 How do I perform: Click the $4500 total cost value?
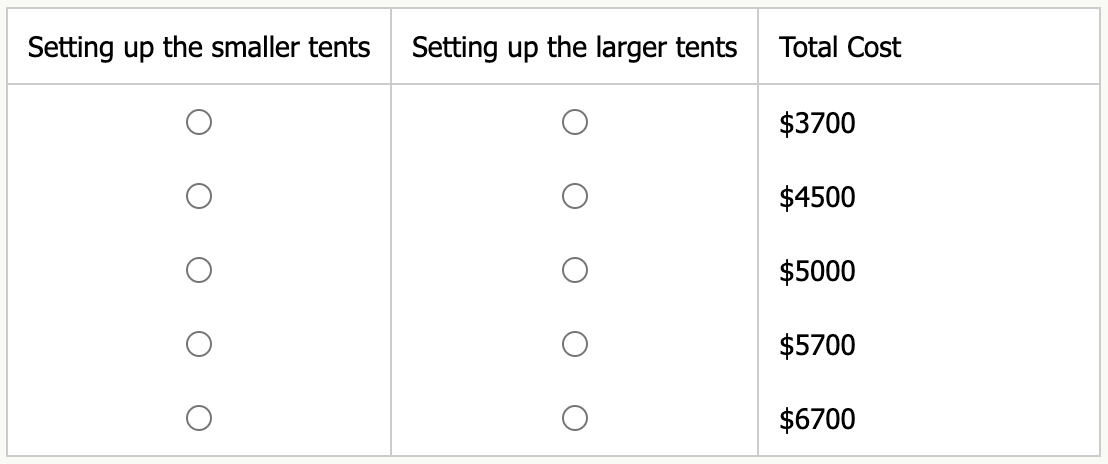click(x=817, y=198)
